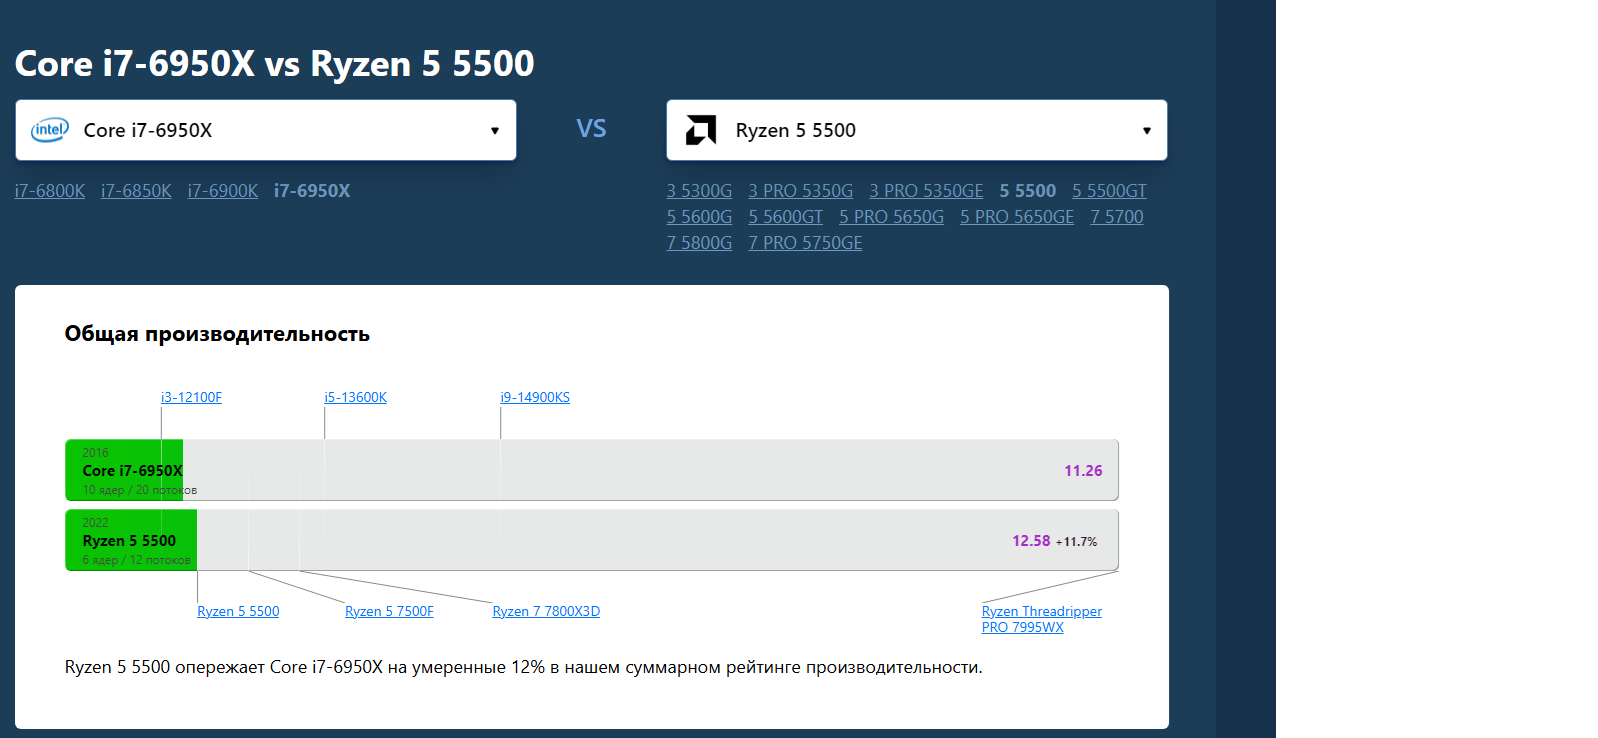Image resolution: width=1598 pixels, height=738 pixels.
Task: Open the Ryzen 5 5500 dropdown arrow
Action: tap(1146, 131)
